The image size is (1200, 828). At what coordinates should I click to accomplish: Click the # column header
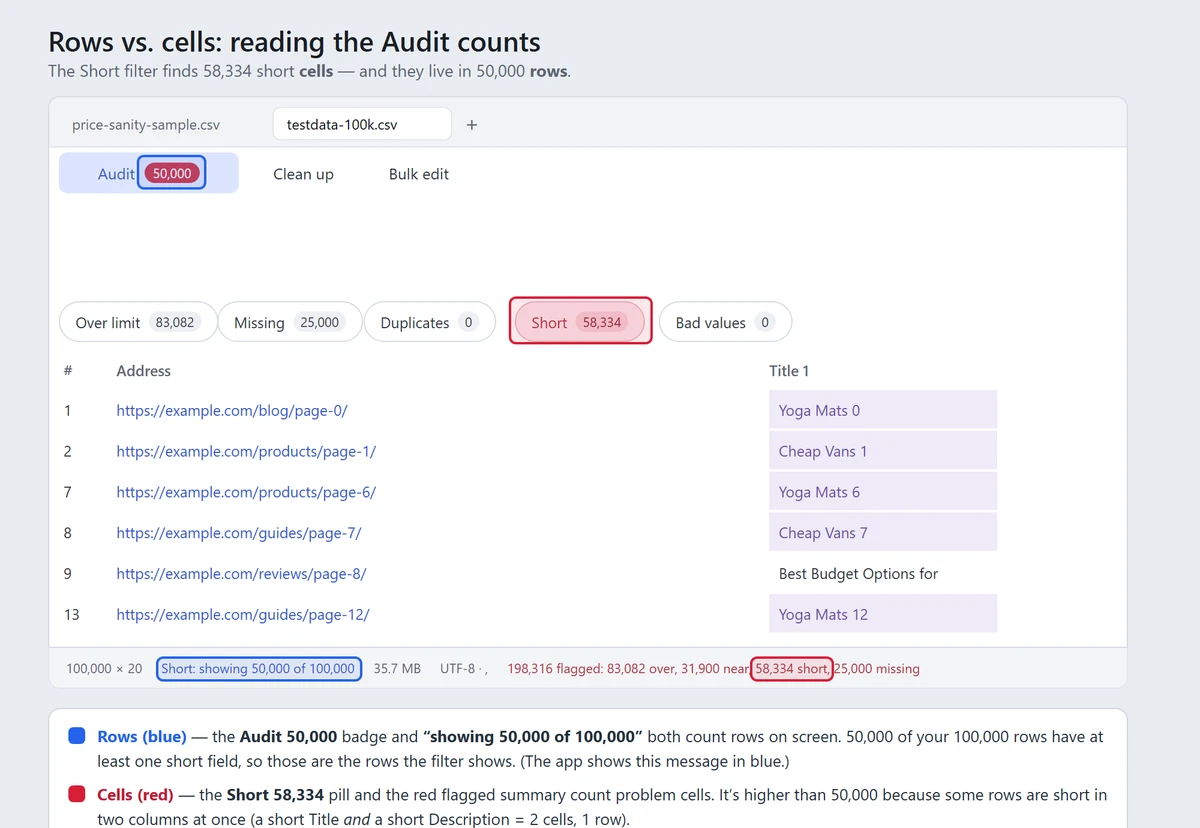coord(68,371)
